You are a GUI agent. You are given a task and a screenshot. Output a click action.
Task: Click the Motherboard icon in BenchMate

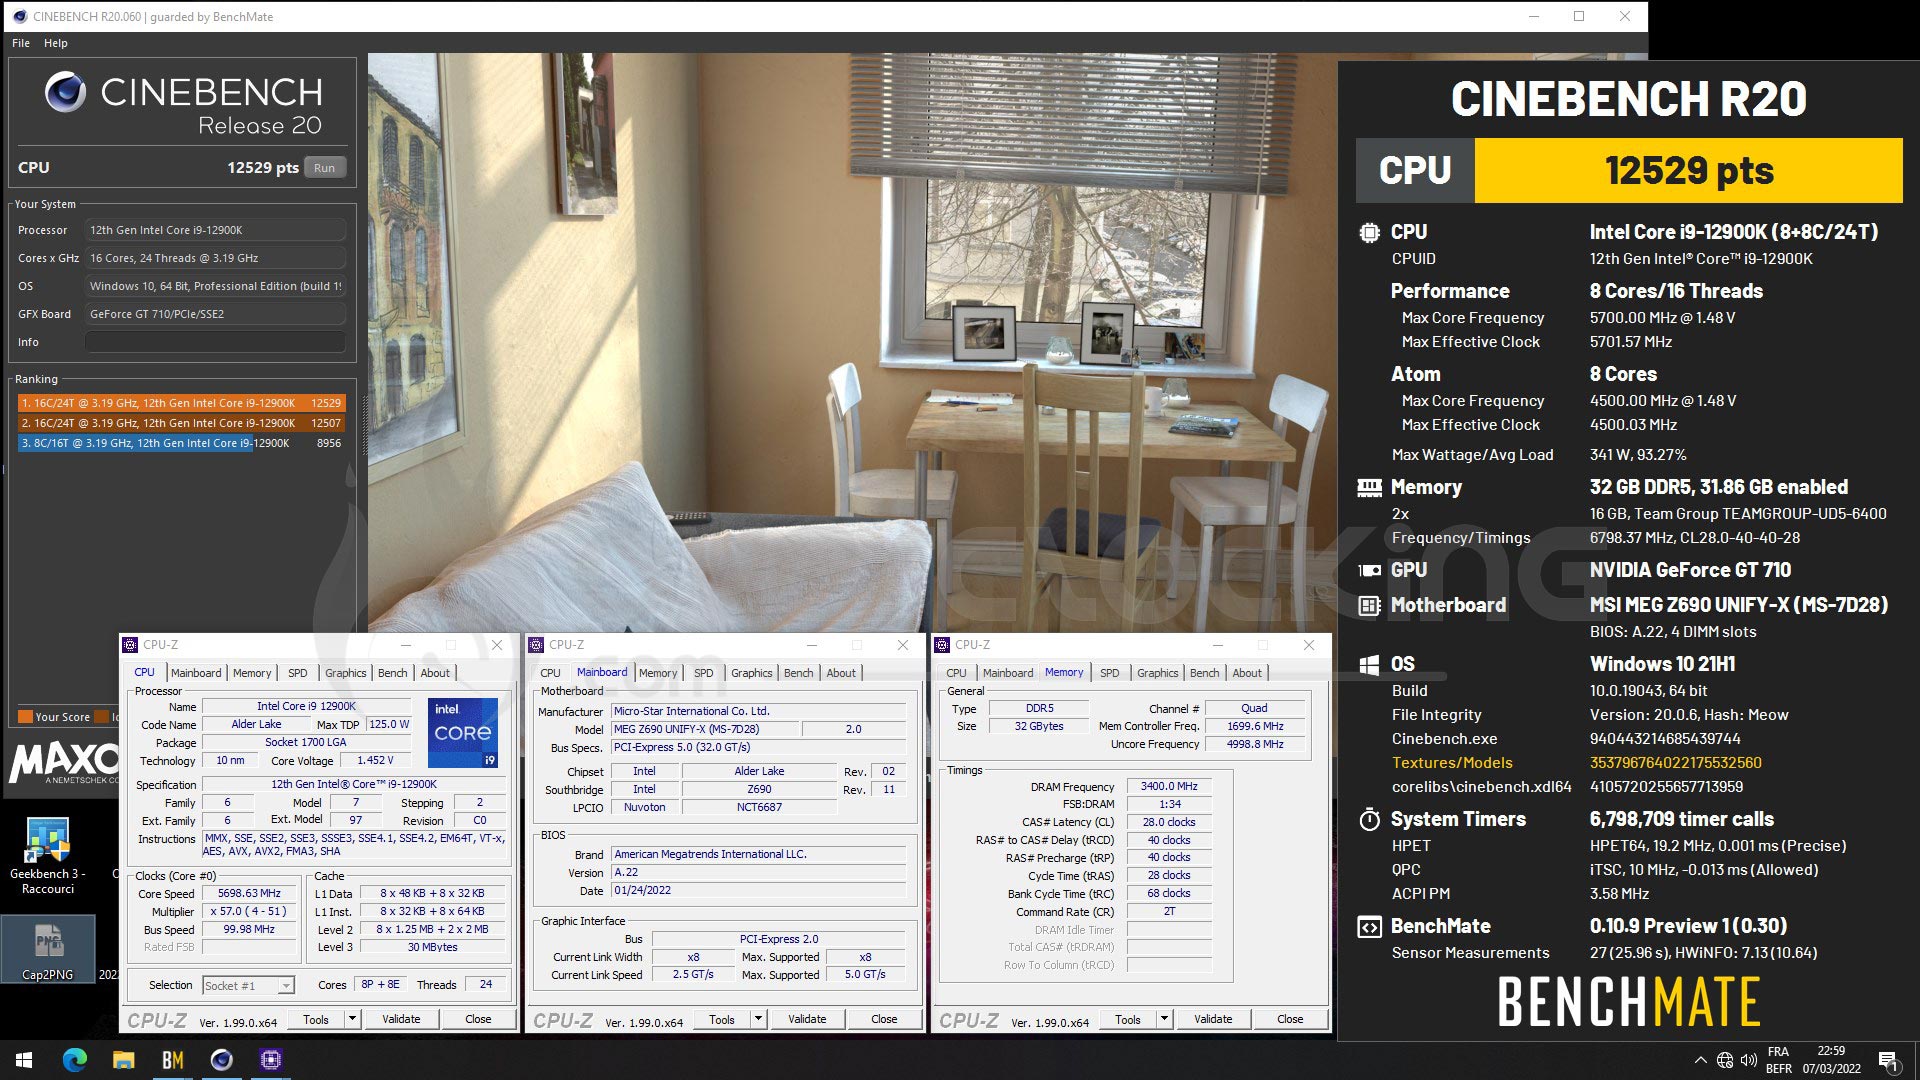[1369, 605]
